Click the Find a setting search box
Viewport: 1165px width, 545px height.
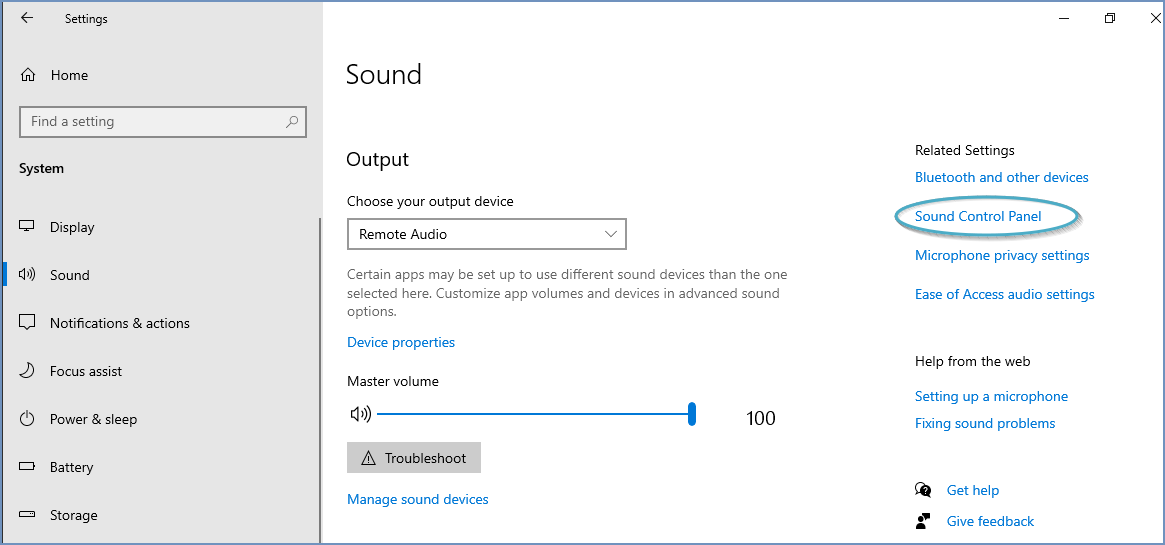(150, 122)
